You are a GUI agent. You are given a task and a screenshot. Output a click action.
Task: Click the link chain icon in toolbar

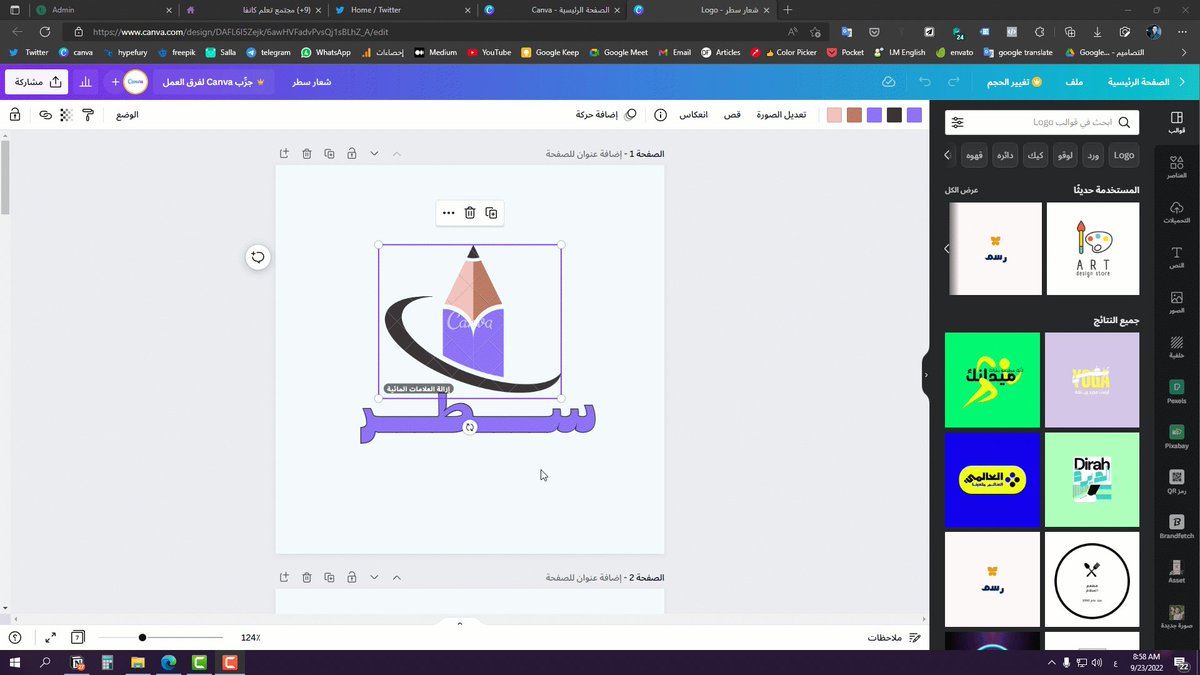pyautogui.click(x=45, y=115)
